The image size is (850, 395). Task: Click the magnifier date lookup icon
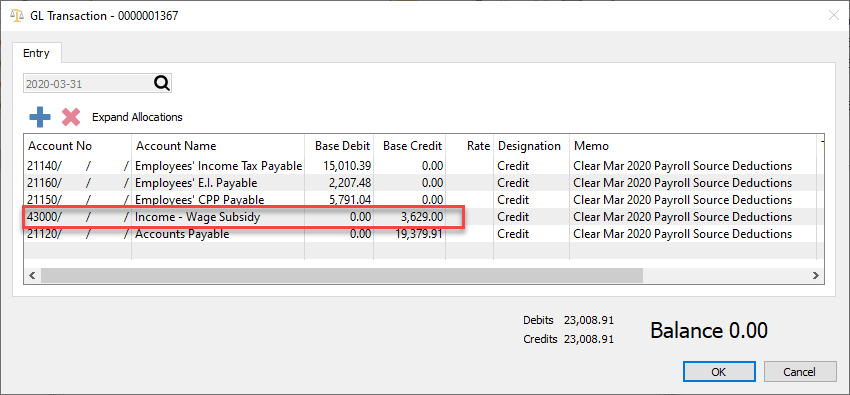(162, 83)
